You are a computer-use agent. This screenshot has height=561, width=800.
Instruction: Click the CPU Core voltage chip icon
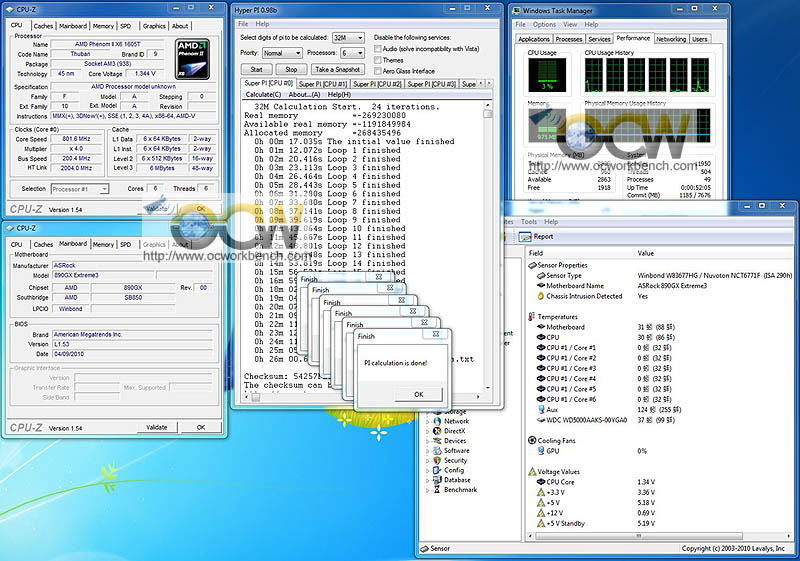[x=541, y=482]
